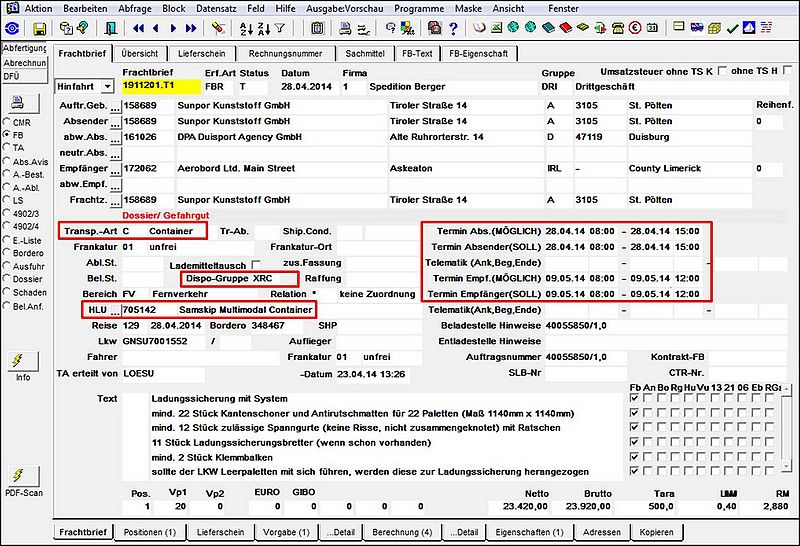Viewport: 800px width, 546px height.
Task: Click the calendar 31 icon
Action: [x=652, y=28]
